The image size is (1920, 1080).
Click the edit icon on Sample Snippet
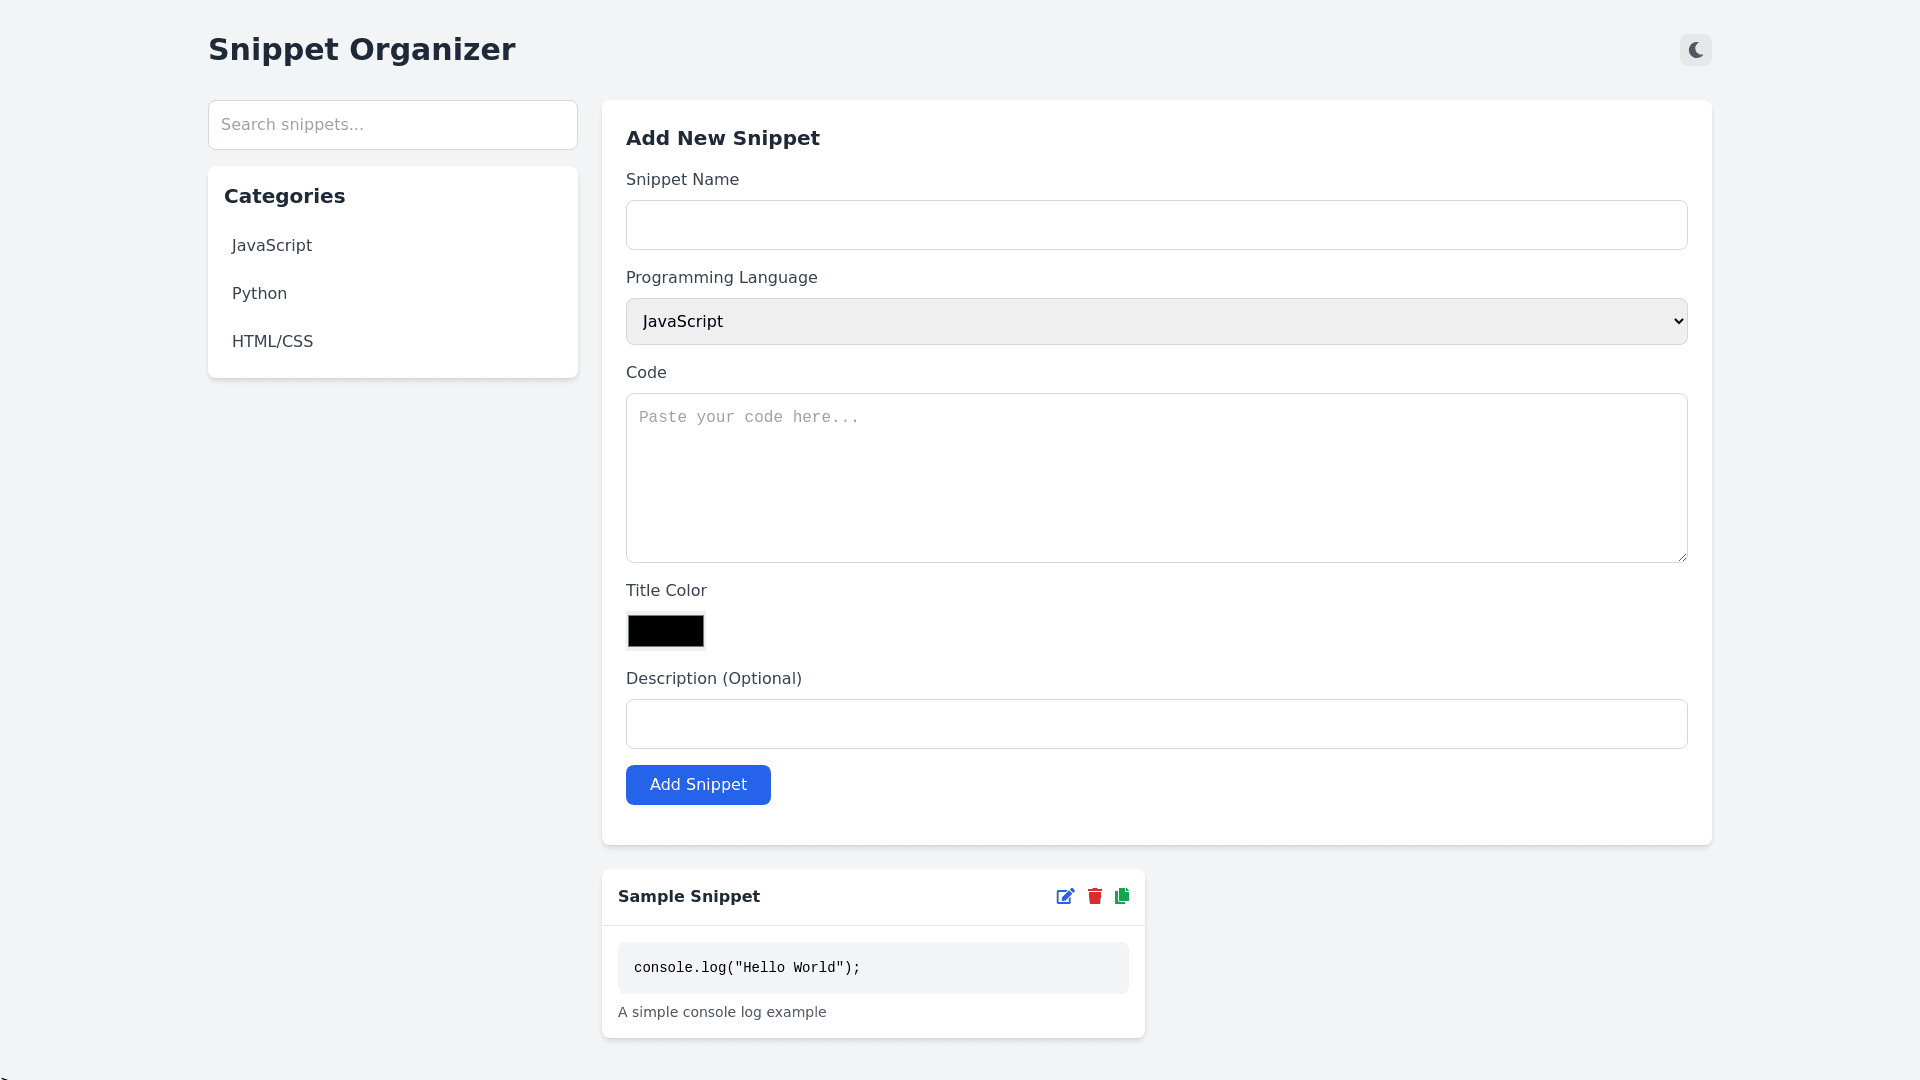click(1065, 897)
